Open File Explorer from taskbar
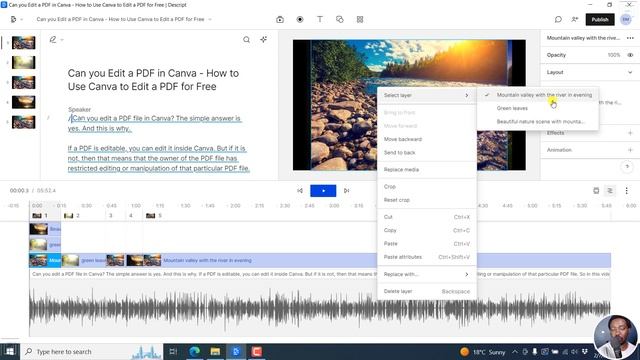640x360 pixels. pos(215,351)
